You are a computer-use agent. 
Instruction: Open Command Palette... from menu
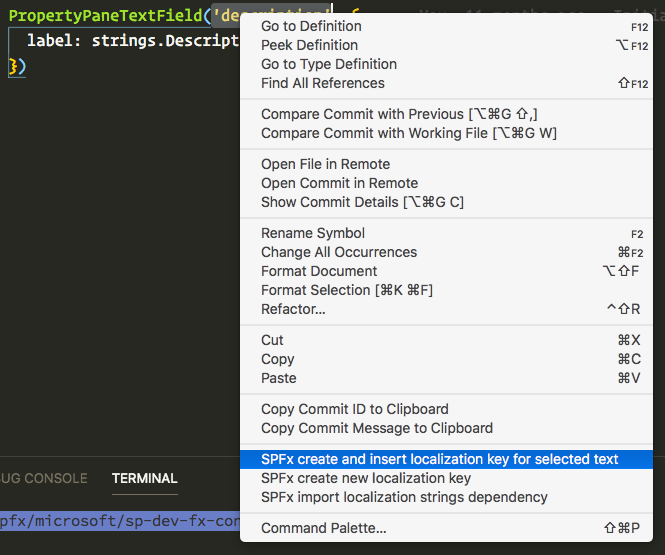tap(446, 528)
